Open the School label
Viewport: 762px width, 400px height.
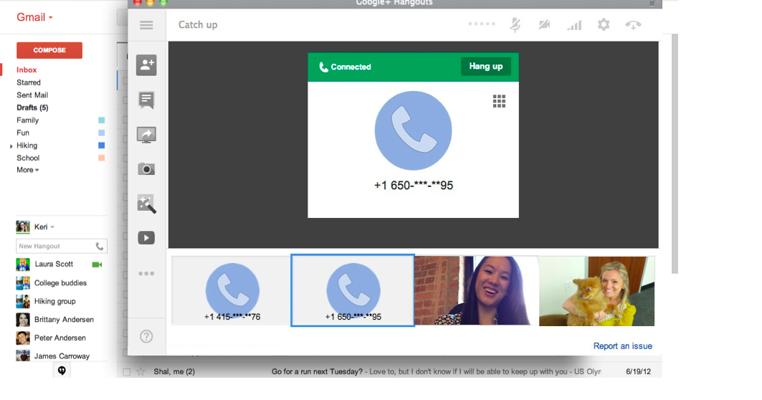click(x=28, y=158)
